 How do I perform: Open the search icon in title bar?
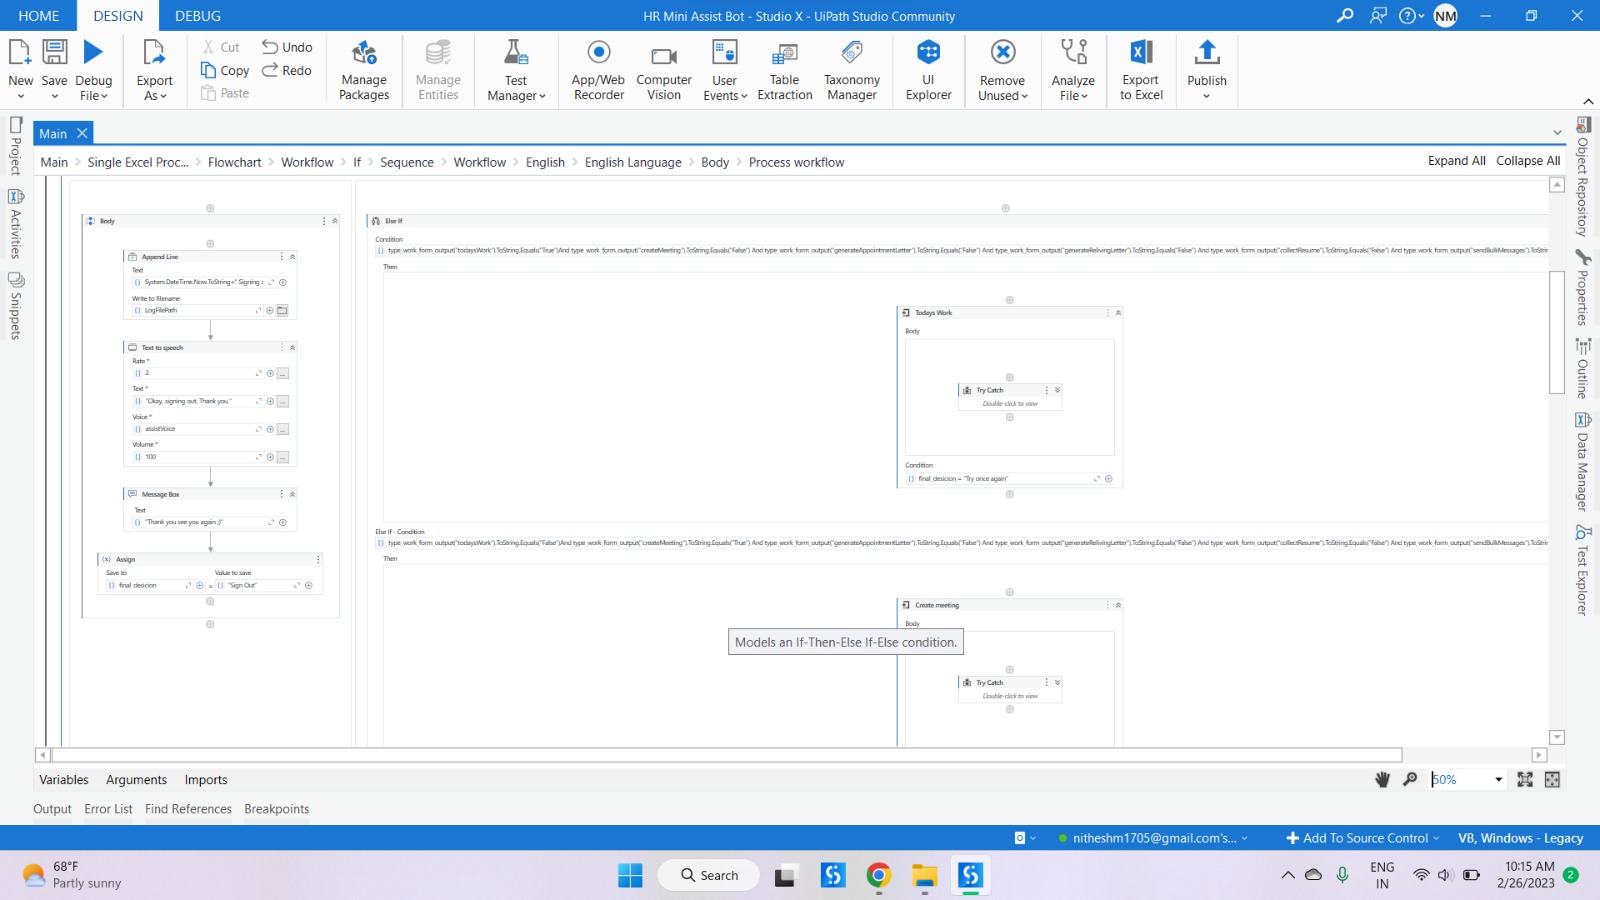1345,15
